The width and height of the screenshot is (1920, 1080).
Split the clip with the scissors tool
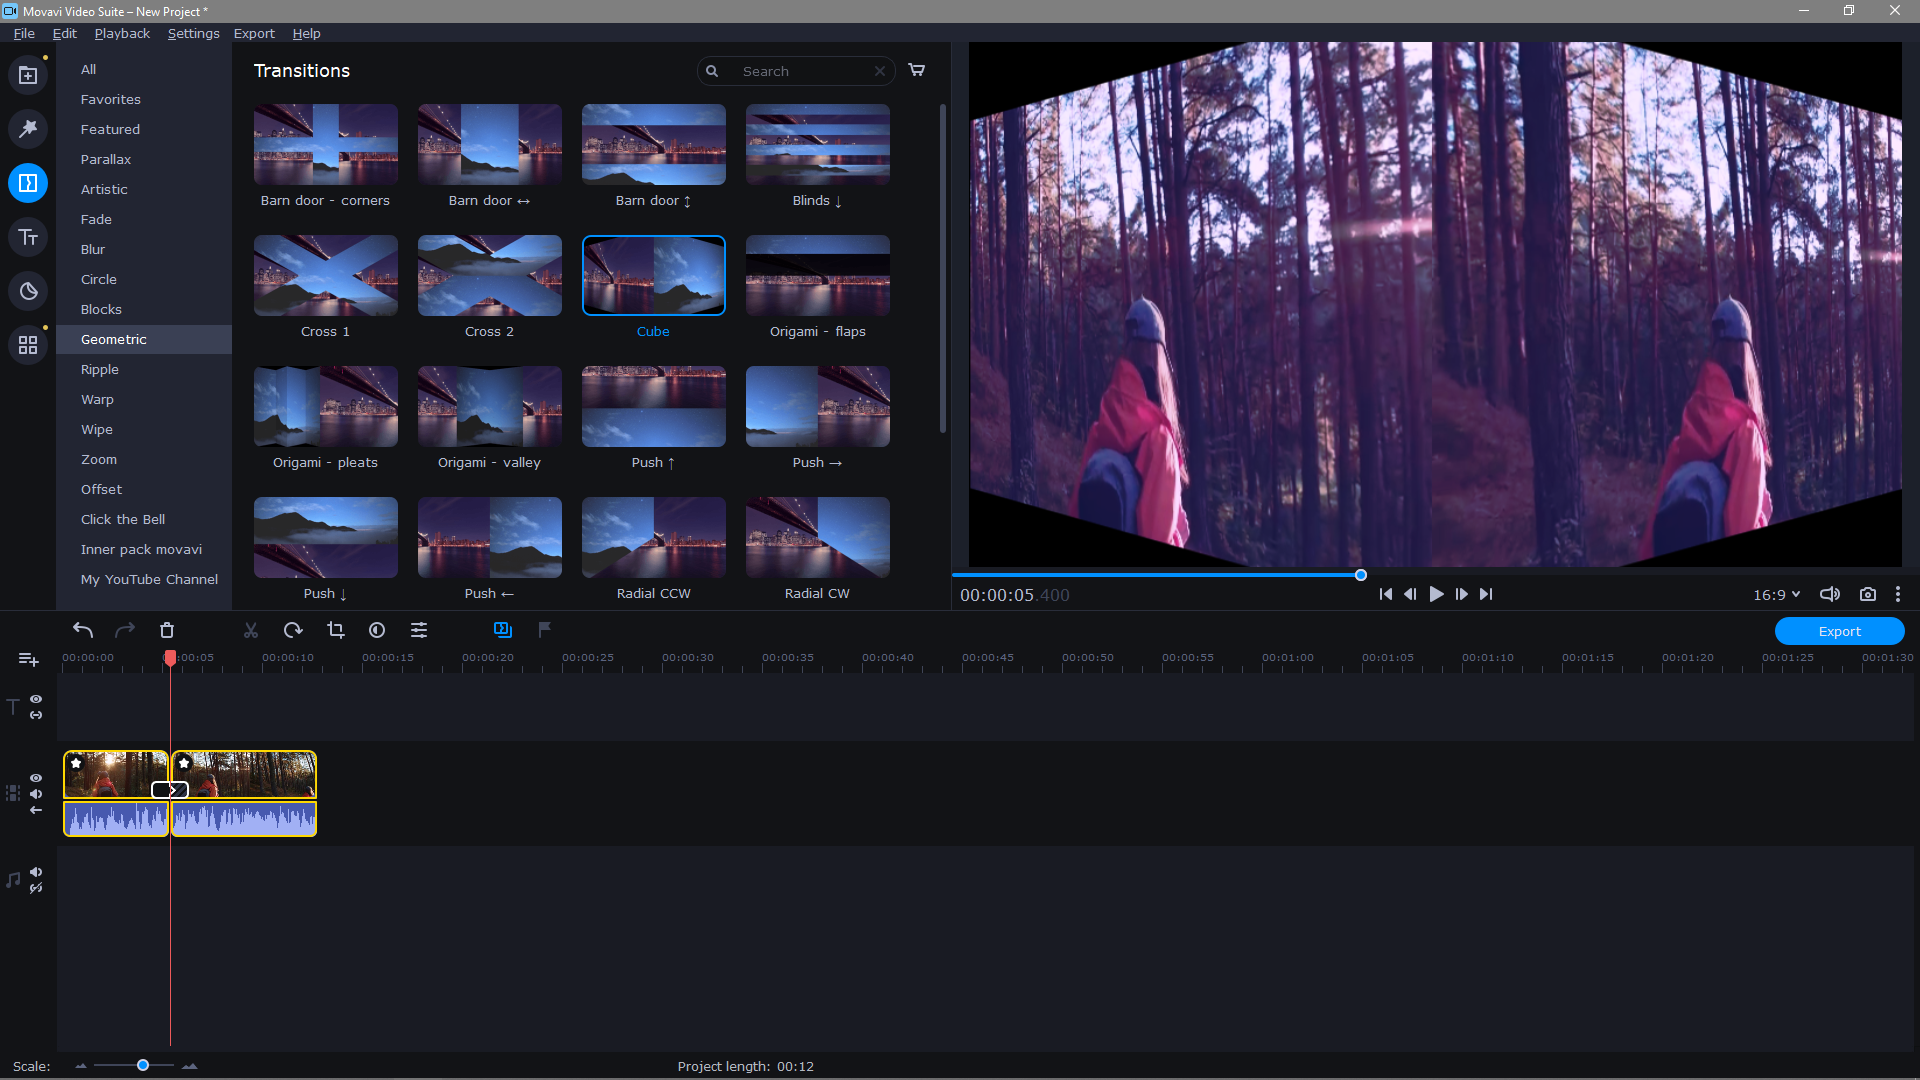pyautogui.click(x=250, y=630)
